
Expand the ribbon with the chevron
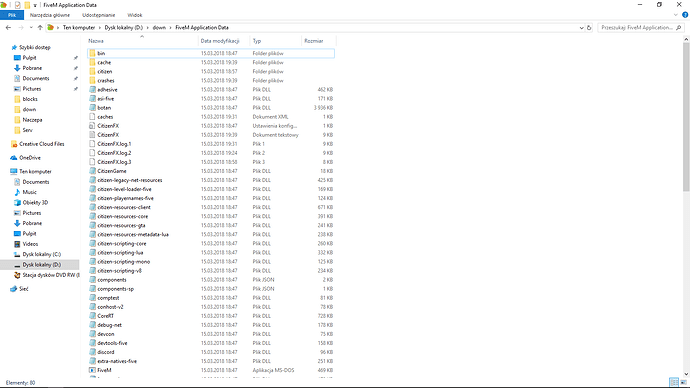pyautogui.click(x=675, y=15)
